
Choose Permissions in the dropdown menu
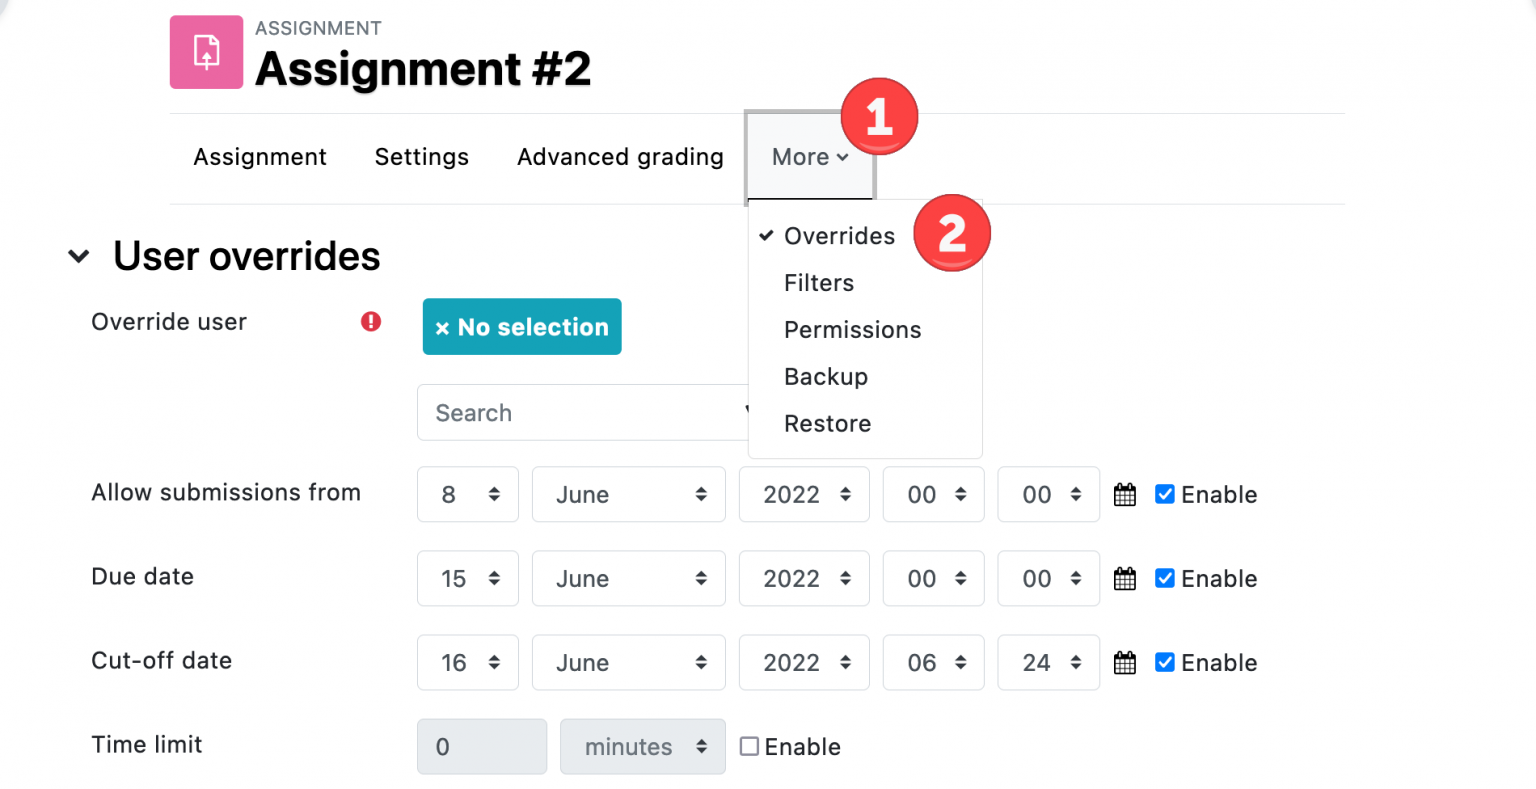852,330
